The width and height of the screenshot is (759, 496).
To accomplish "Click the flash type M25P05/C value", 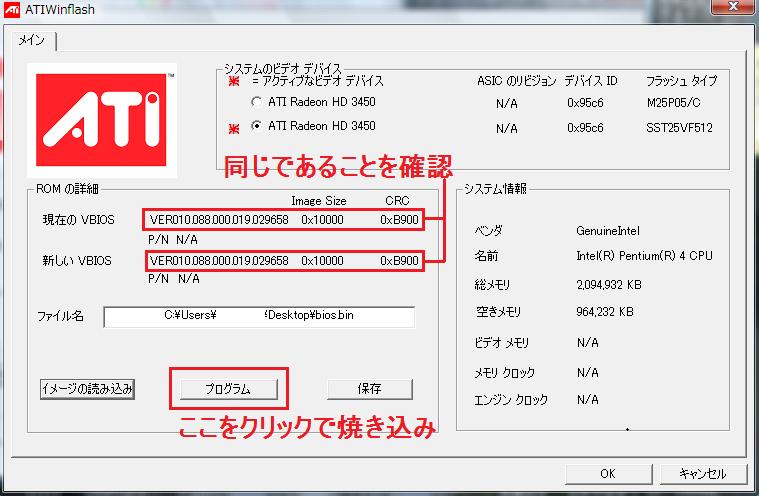I will point(673,103).
